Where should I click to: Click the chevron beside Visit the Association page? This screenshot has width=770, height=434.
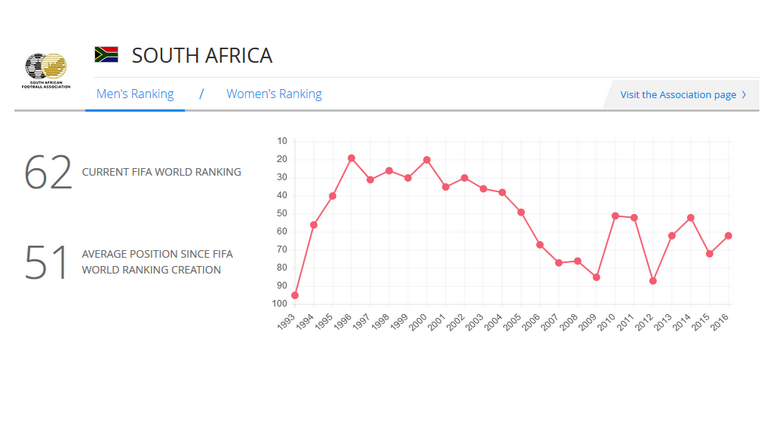click(x=744, y=95)
